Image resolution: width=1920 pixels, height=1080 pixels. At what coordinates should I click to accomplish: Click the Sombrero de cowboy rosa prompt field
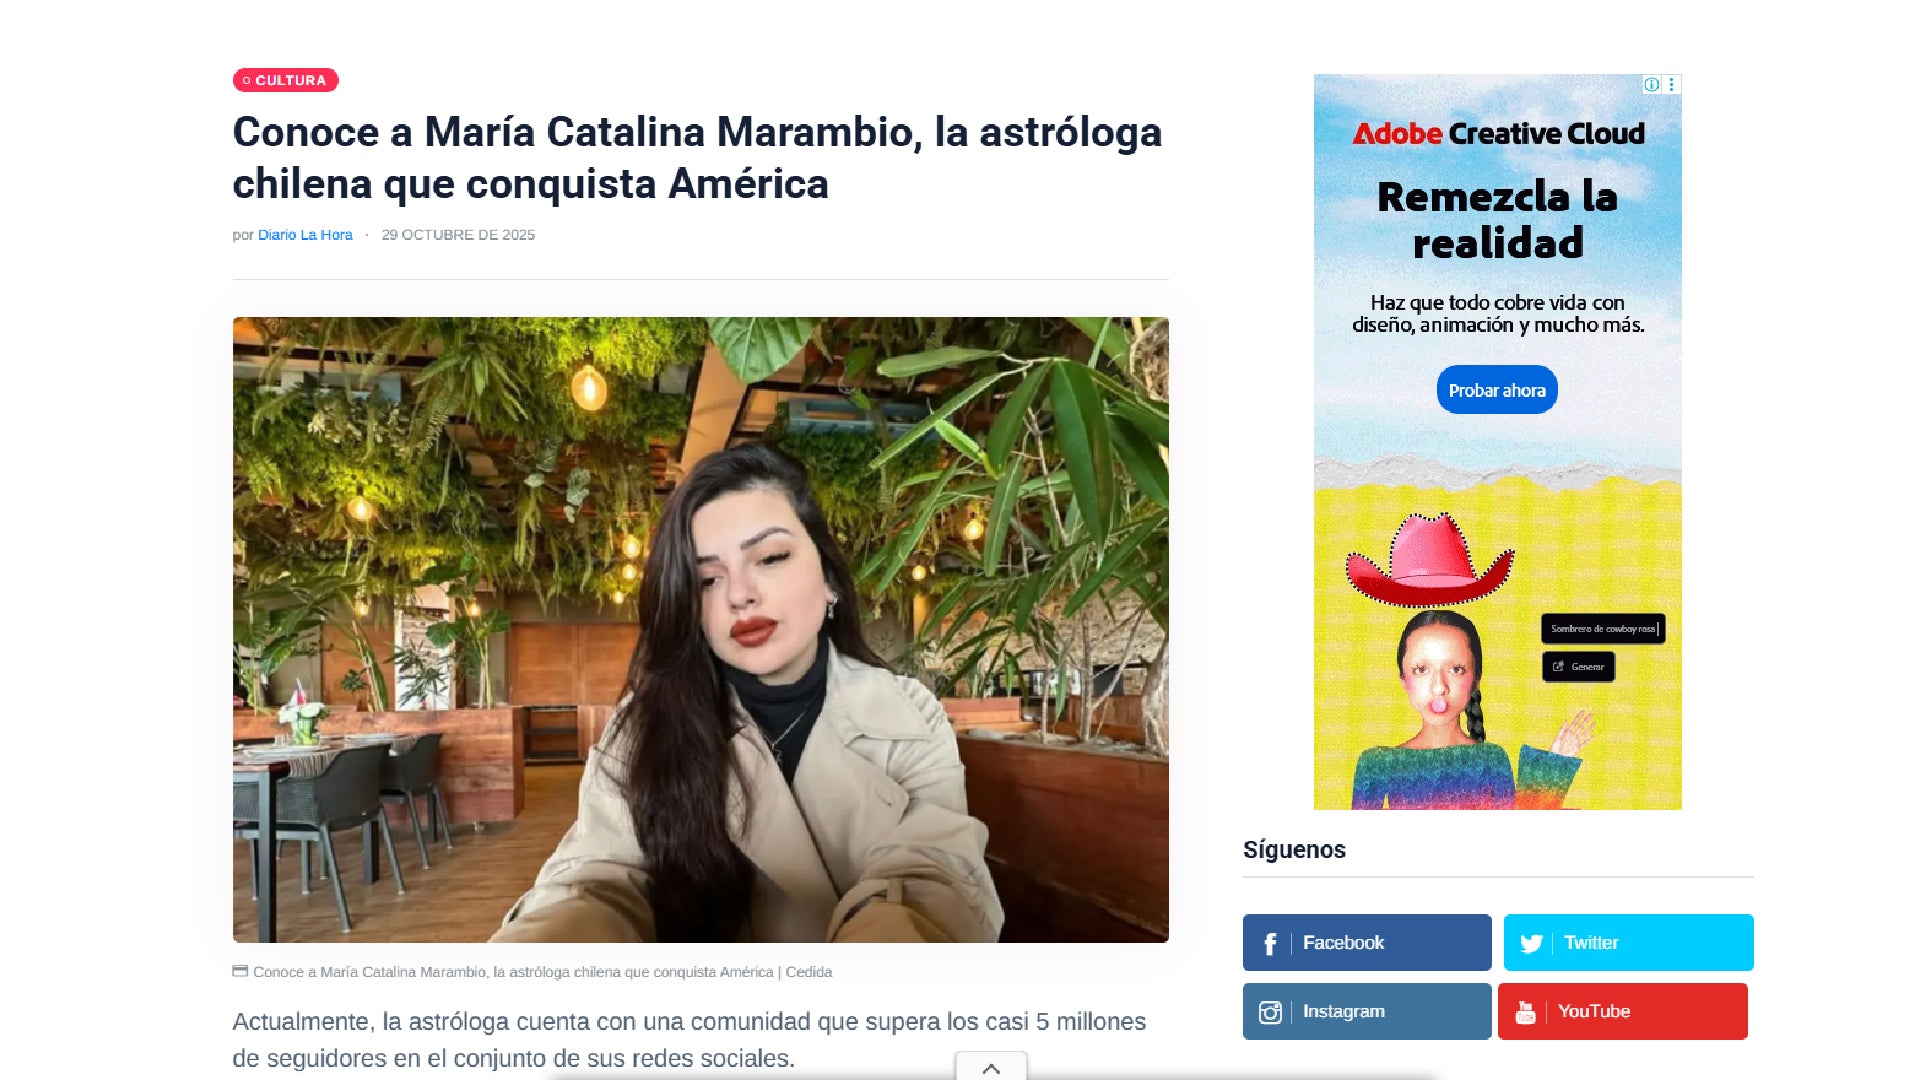pyautogui.click(x=1603, y=629)
